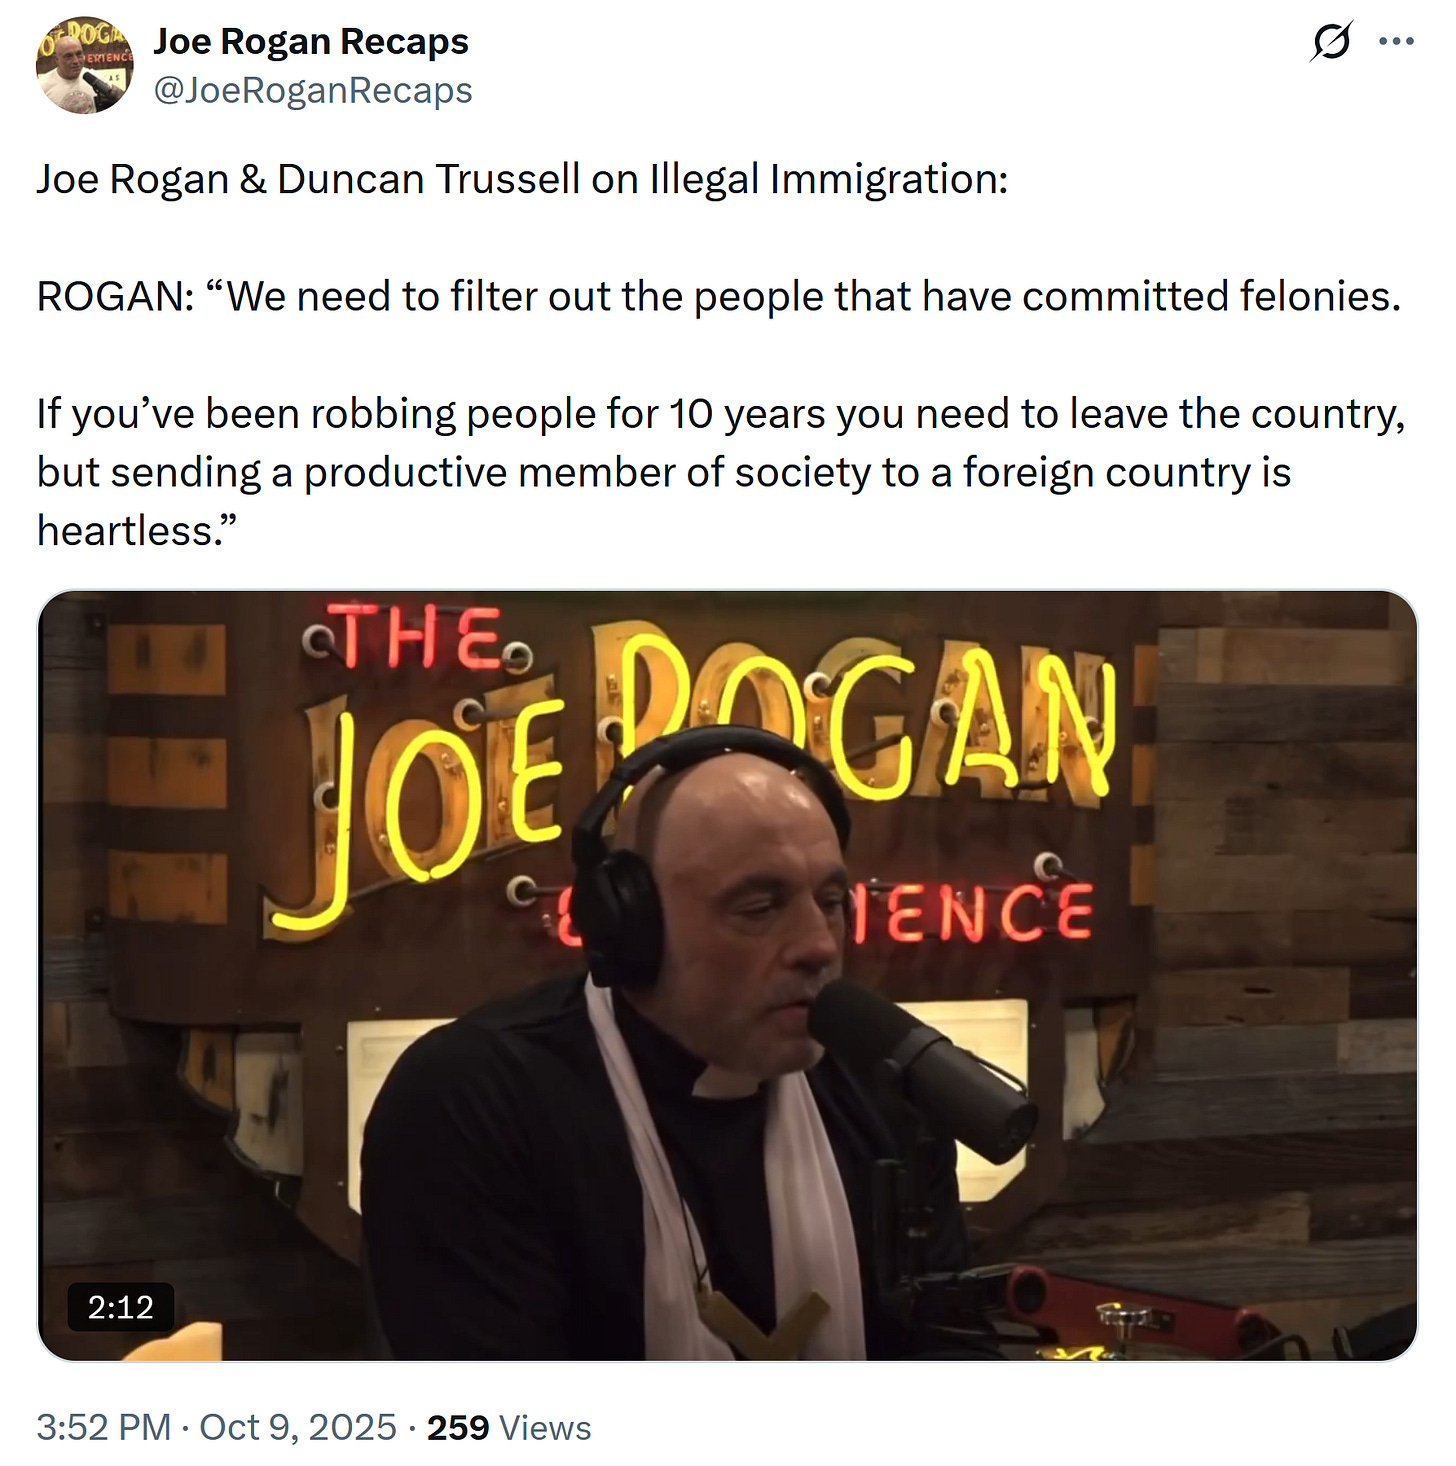Click the neon 'THE' sign in video
1456x1466 pixels.
pyautogui.click(x=418, y=638)
